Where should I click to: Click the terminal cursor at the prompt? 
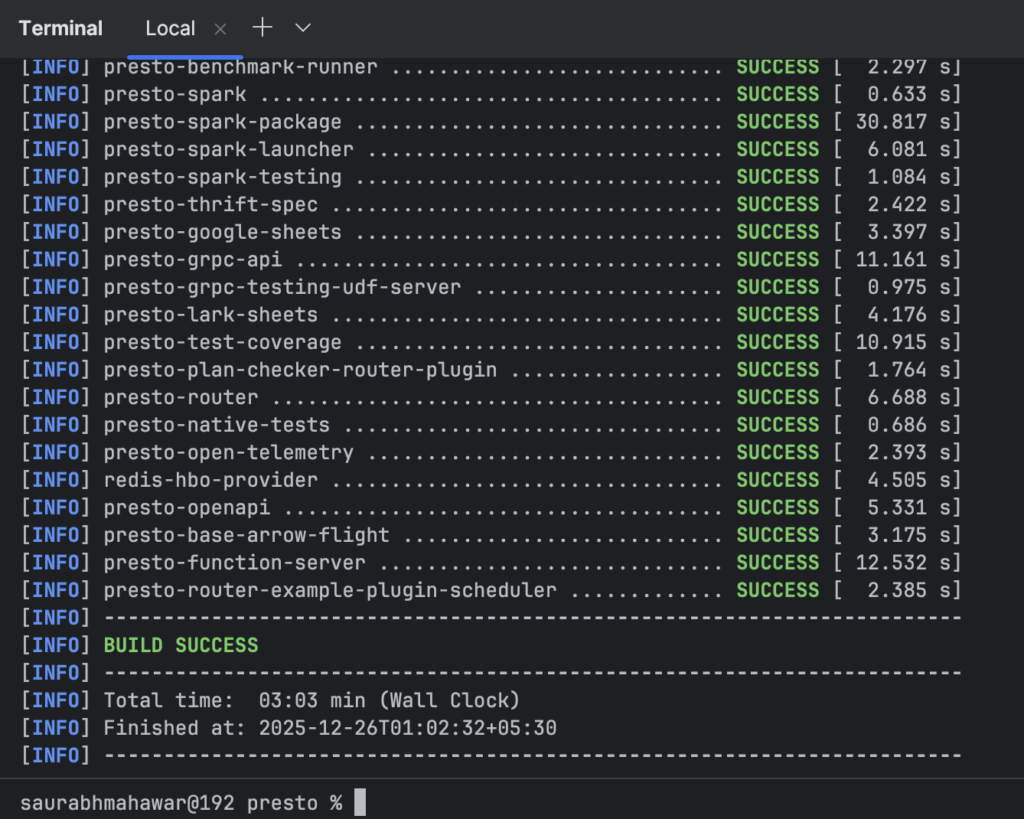[360, 802]
